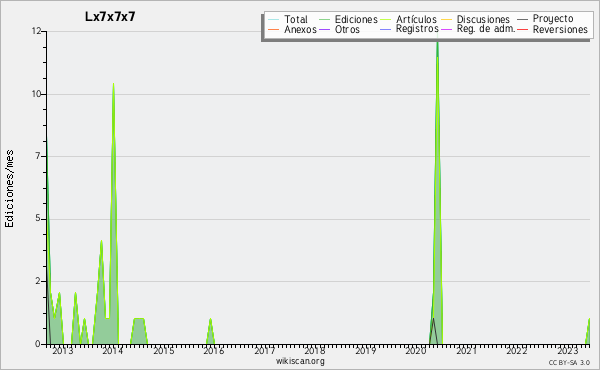Viewport: 600px width, 370px height.
Task: Click the 2013 x-axis label
Action: [63, 351]
